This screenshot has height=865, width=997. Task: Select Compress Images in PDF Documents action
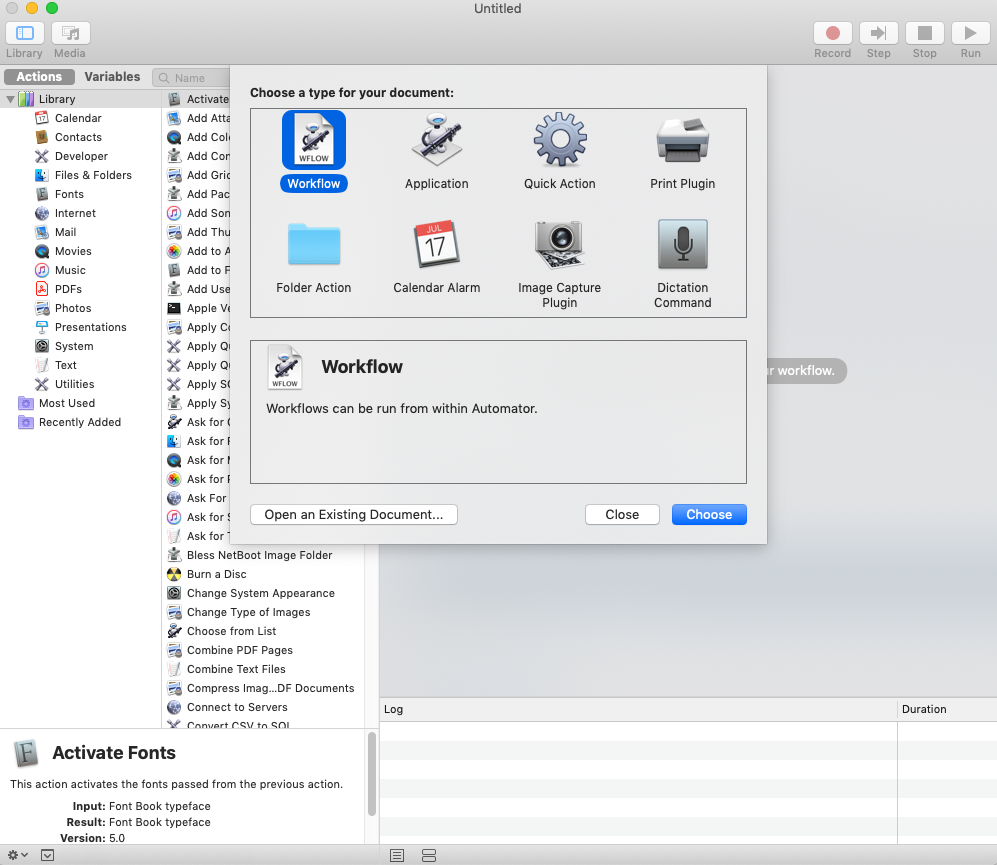270,689
